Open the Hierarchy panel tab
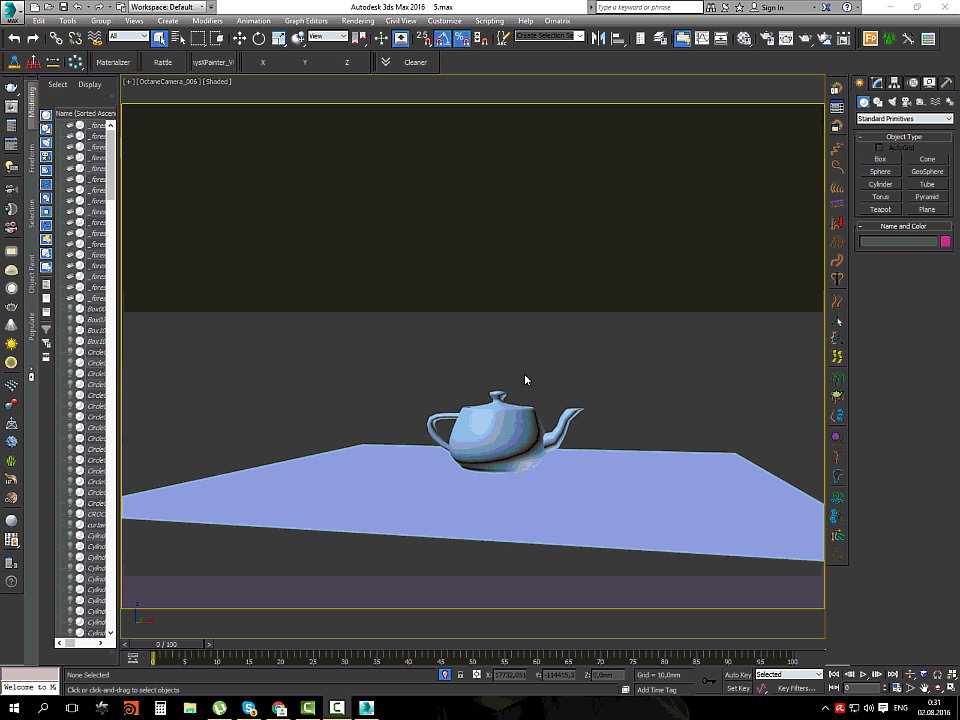The height and width of the screenshot is (720, 960). [894, 83]
